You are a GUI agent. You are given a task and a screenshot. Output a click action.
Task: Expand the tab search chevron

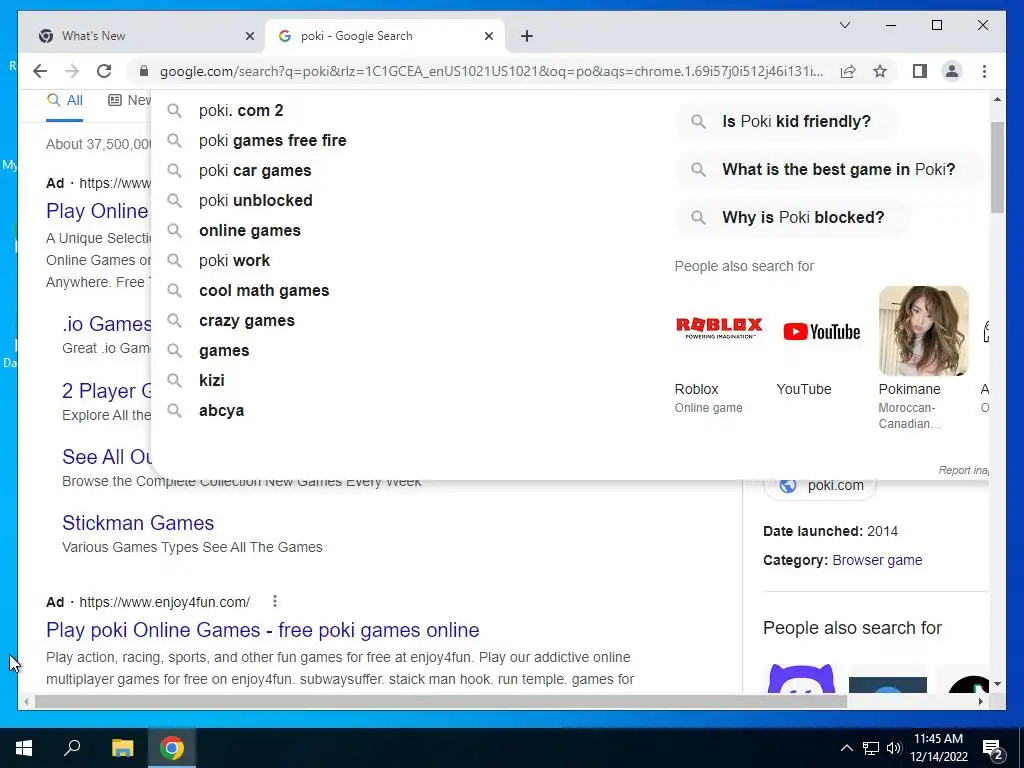pyautogui.click(x=844, y=25)
